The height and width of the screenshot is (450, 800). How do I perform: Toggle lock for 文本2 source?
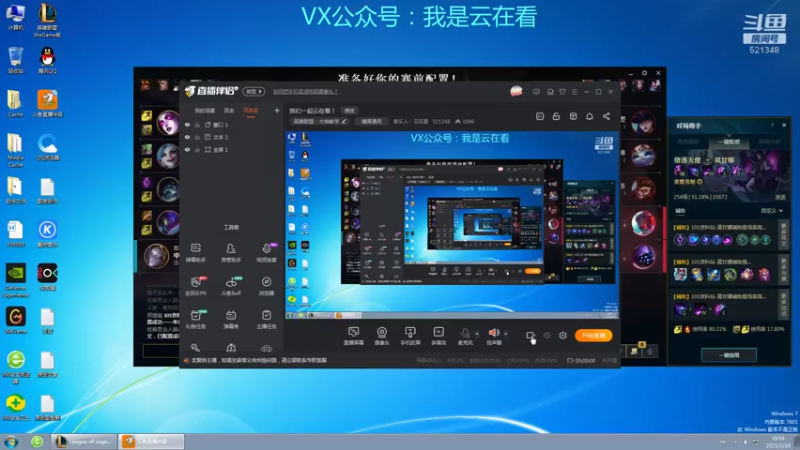coord(197,137)
